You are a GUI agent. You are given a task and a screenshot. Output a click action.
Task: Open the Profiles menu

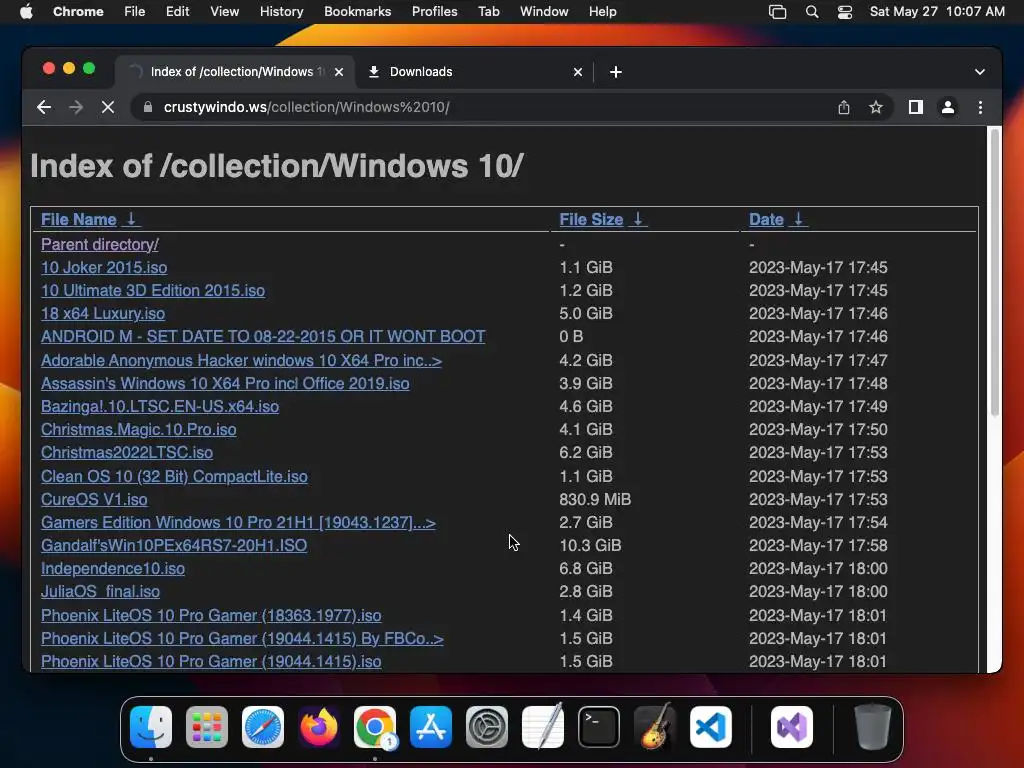(434, 12)
